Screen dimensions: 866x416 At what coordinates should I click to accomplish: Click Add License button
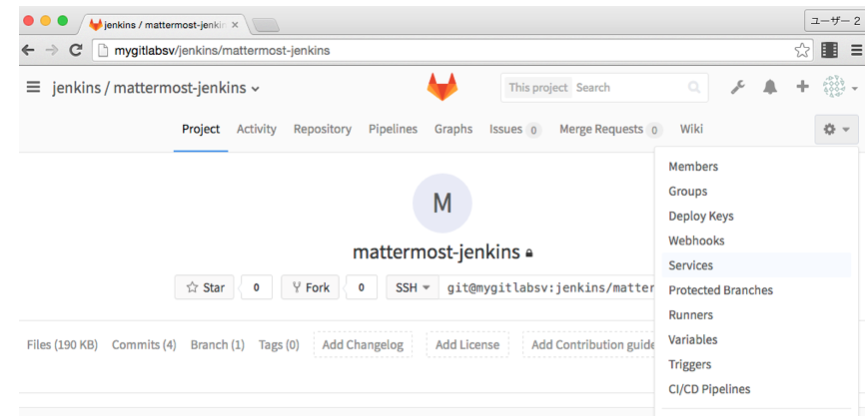pyautogui.click(x=467, y=345)
